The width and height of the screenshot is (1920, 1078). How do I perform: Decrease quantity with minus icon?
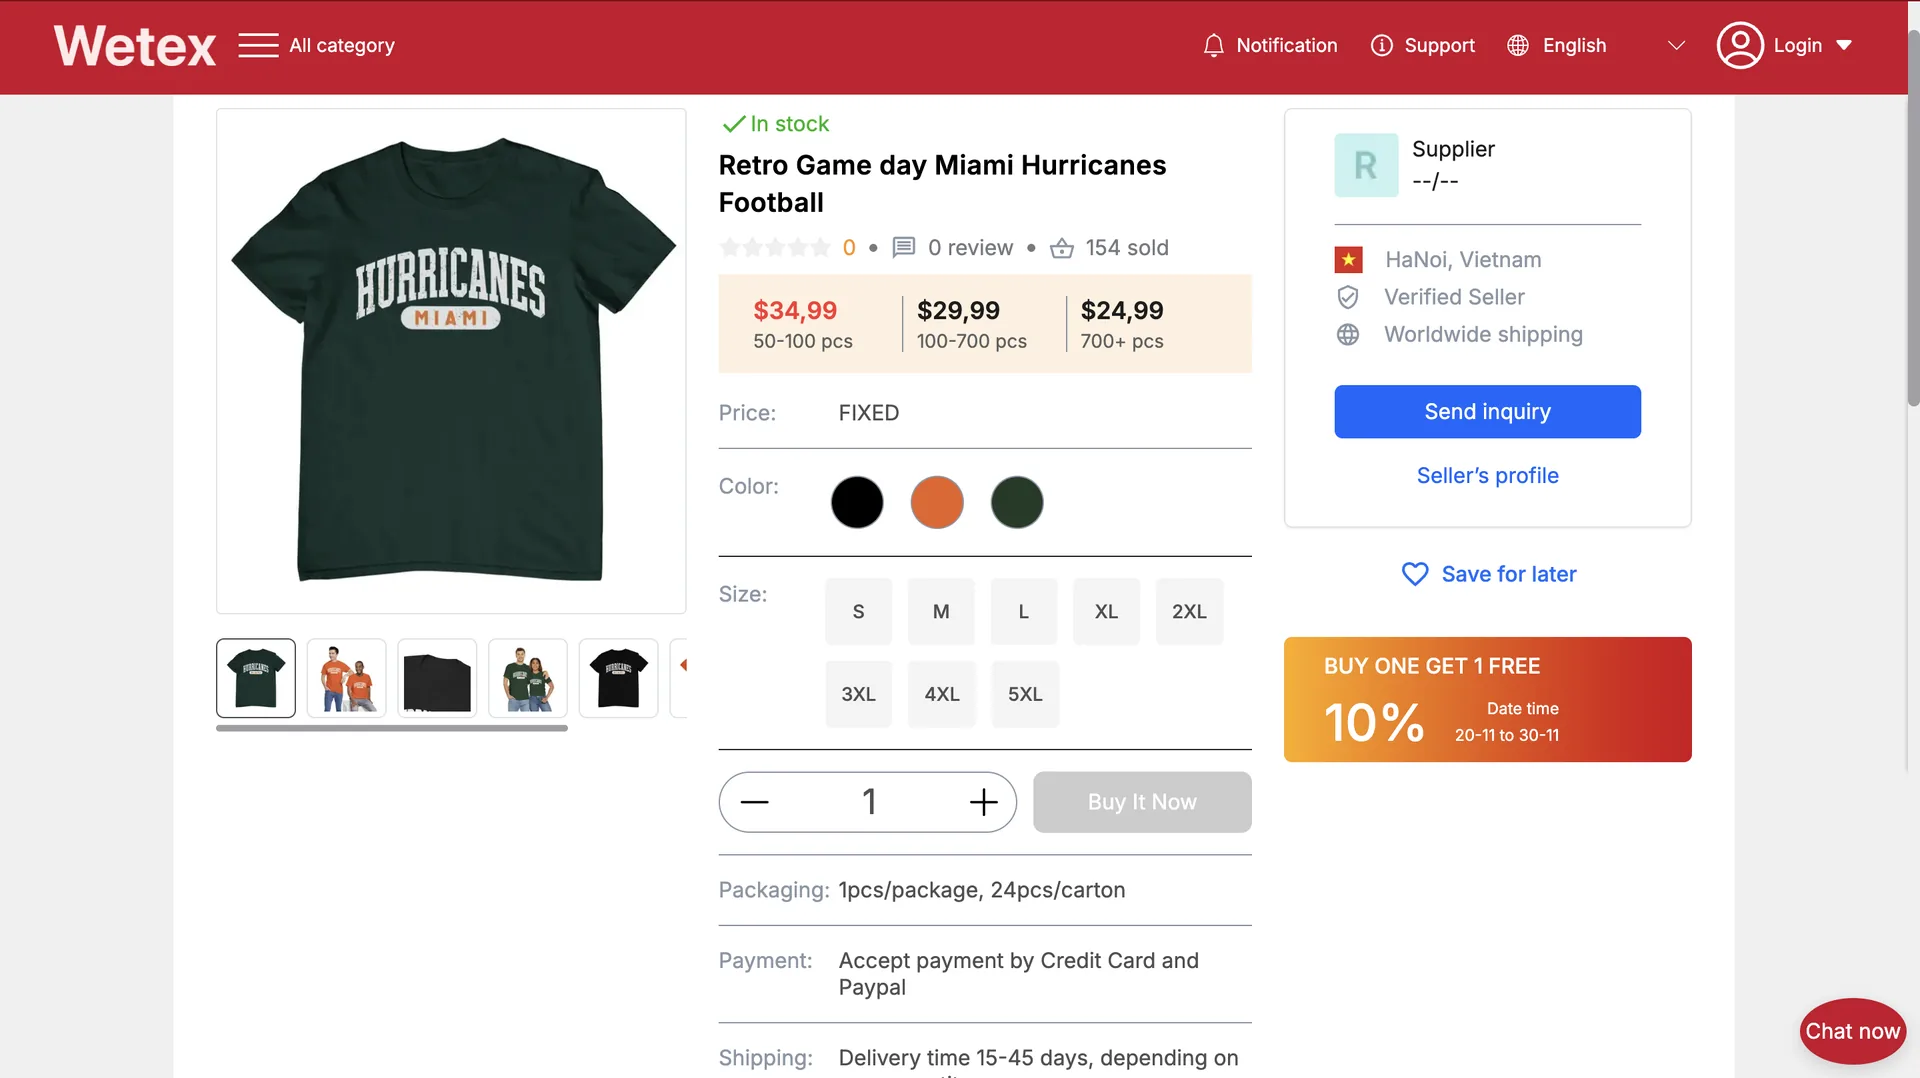tap(754, 802)
